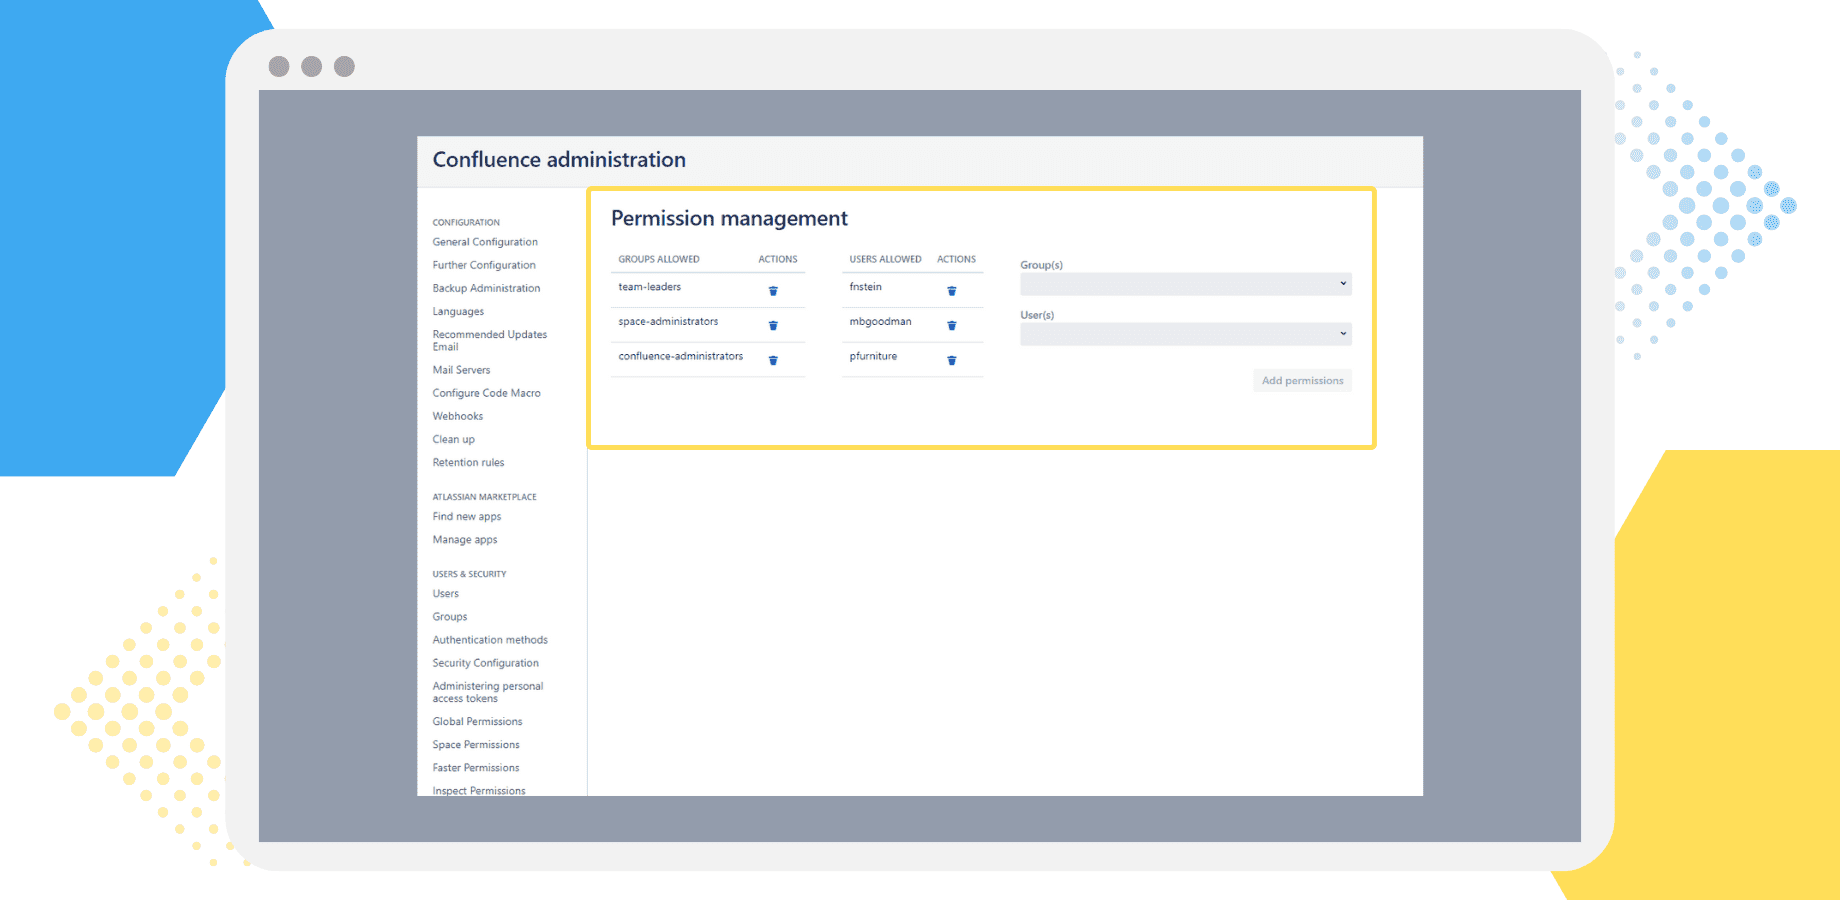Open Space Permissions
Viewport: 1840px width, 900px height.
(x=476, y=745)
